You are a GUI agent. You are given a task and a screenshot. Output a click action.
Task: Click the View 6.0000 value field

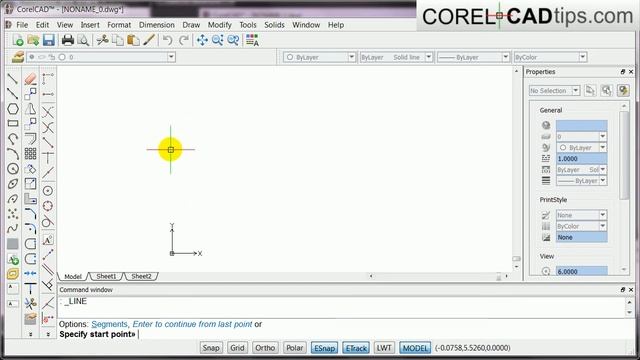(582, 271)
